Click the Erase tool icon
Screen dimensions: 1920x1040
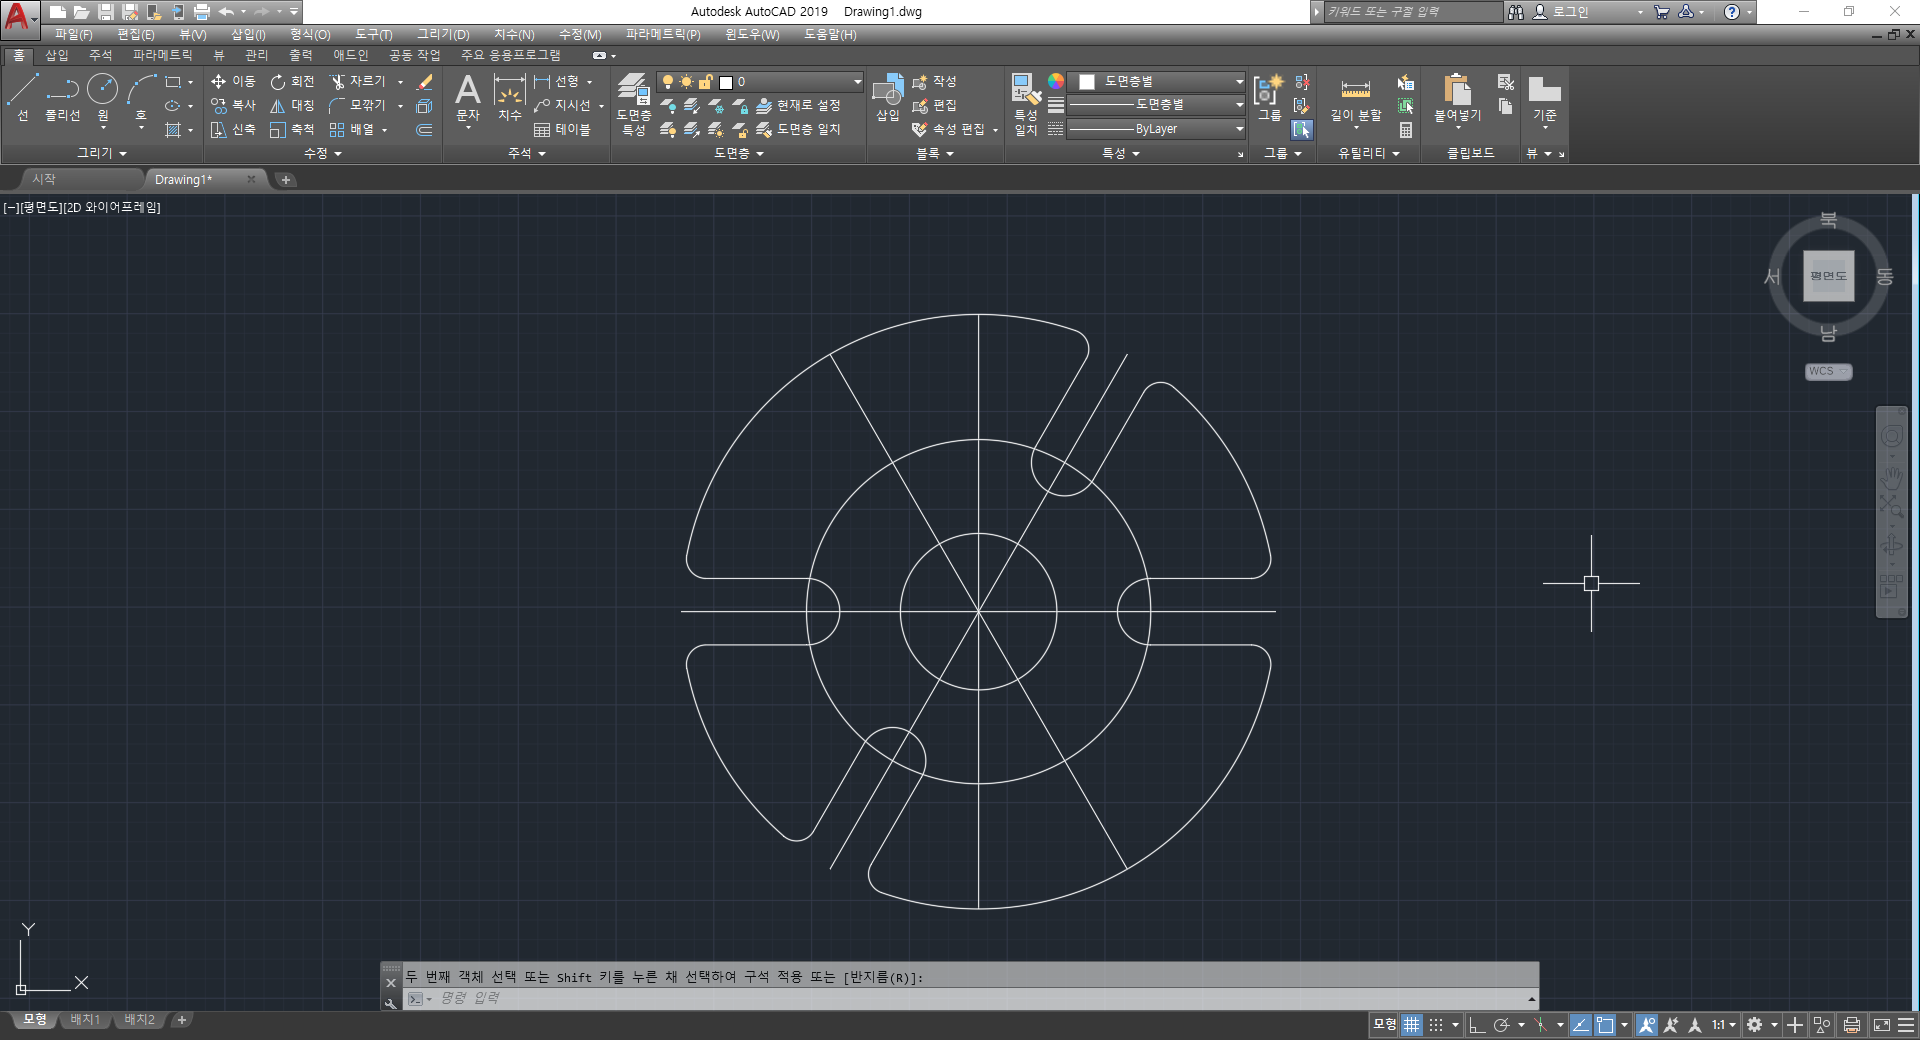click(x=425, y=82)
